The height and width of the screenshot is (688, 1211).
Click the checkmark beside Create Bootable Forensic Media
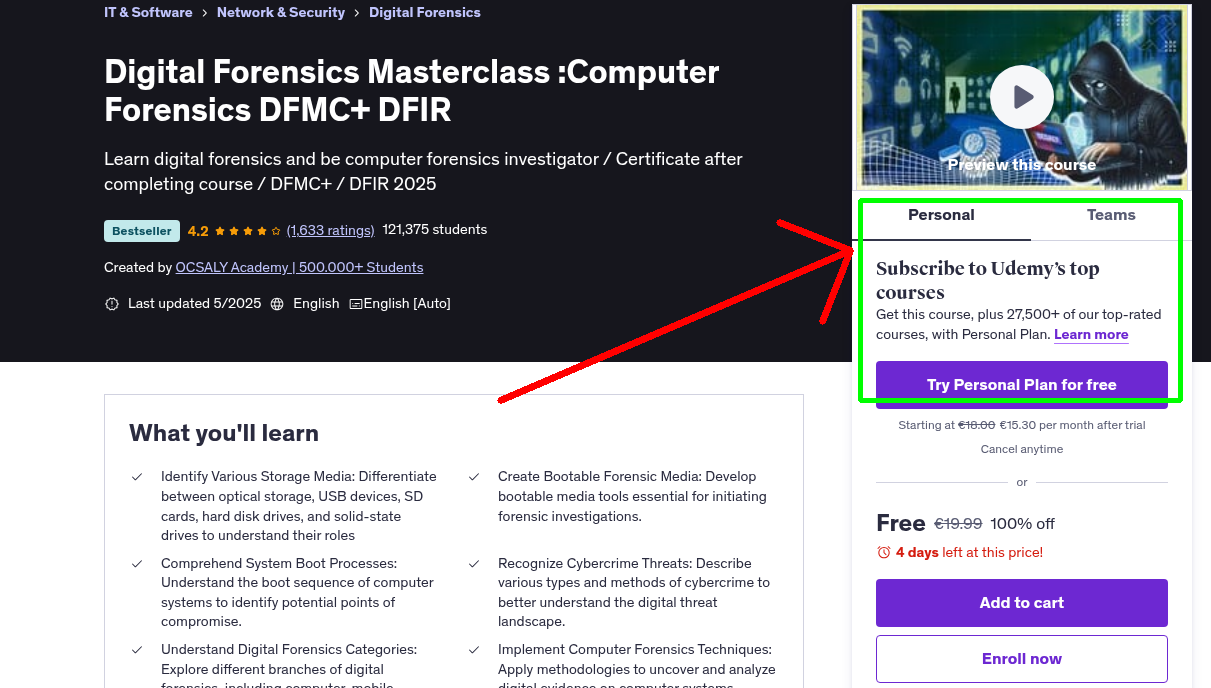click(474, 477)
